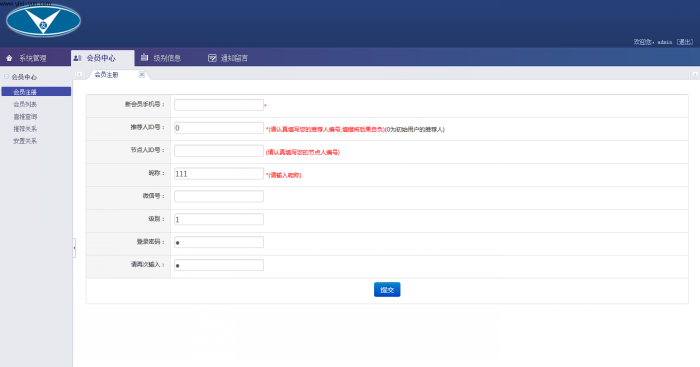Focus the 微信号 input field
This screenshot has height=367, width=700.
[x=219, y=196]
